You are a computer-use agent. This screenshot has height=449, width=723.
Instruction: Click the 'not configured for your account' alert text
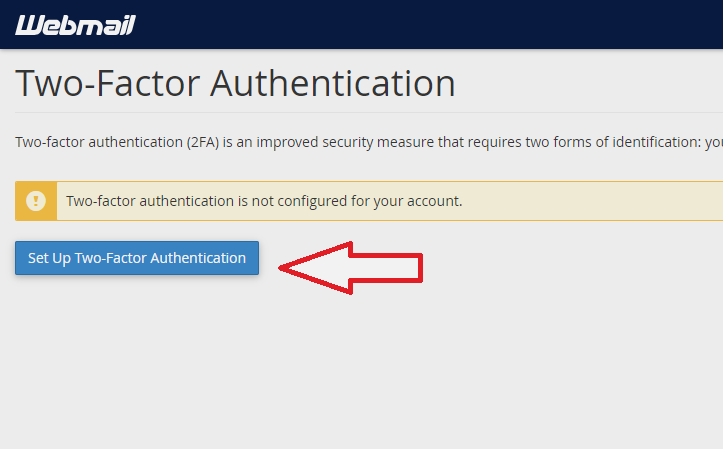(264, 201)
